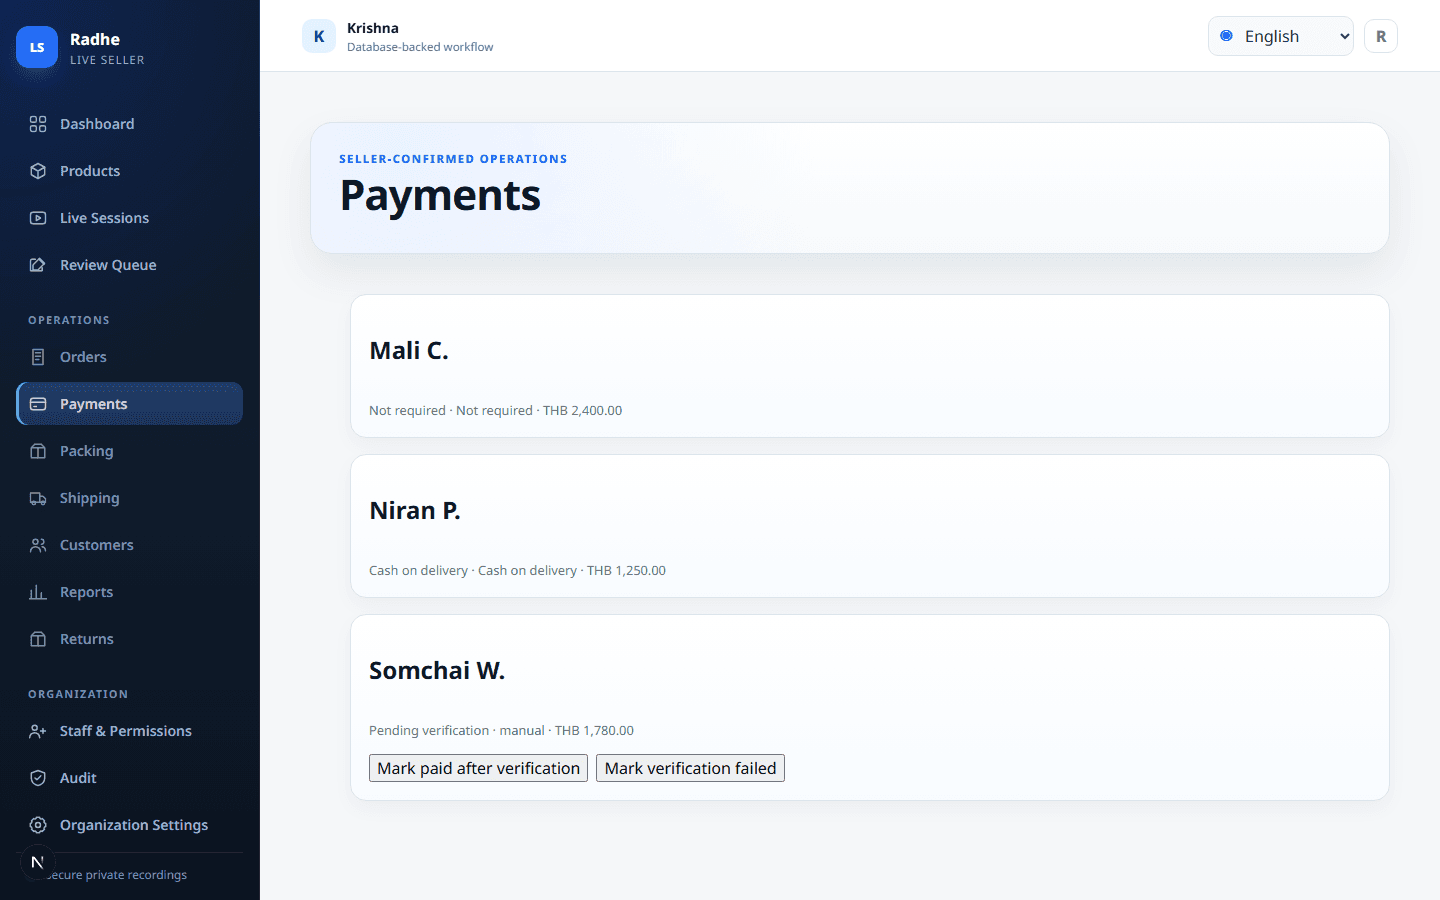This screenshot has height=900, width=1440.
Task: View Reports from the sidebar
Action: click(x=129, y=592)
